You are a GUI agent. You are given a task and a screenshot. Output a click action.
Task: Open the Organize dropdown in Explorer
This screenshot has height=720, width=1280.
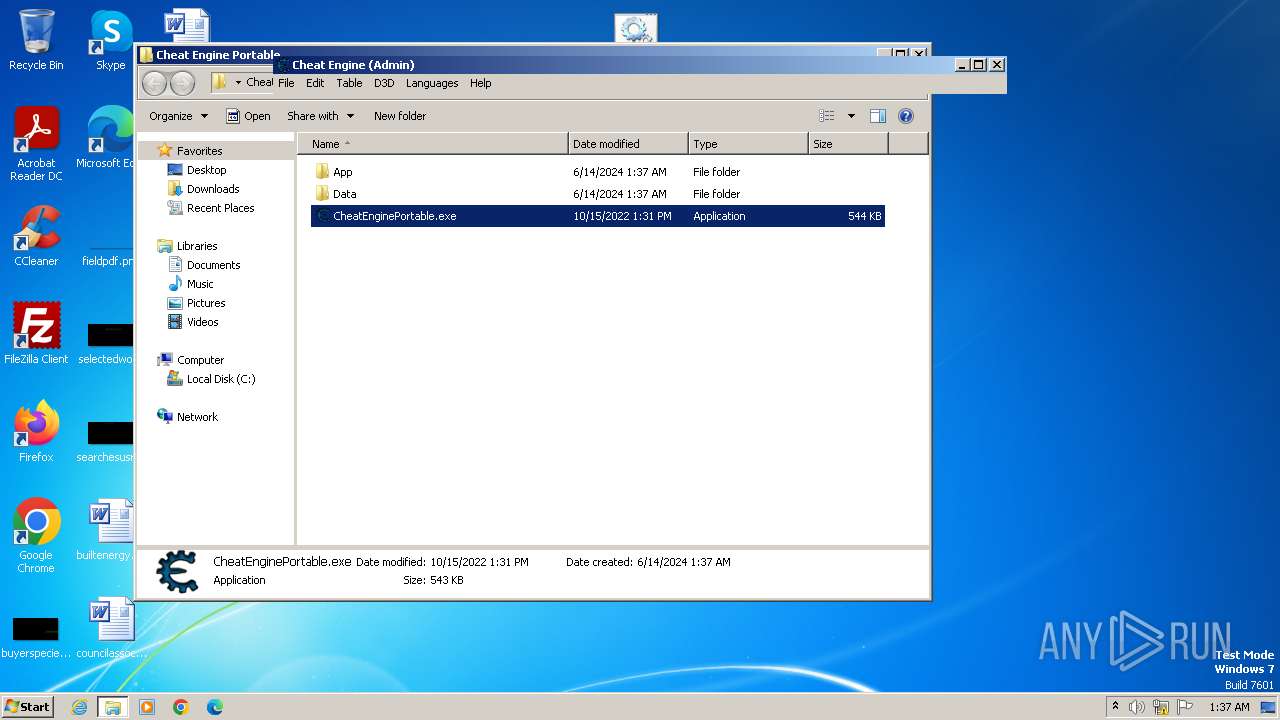178,116
